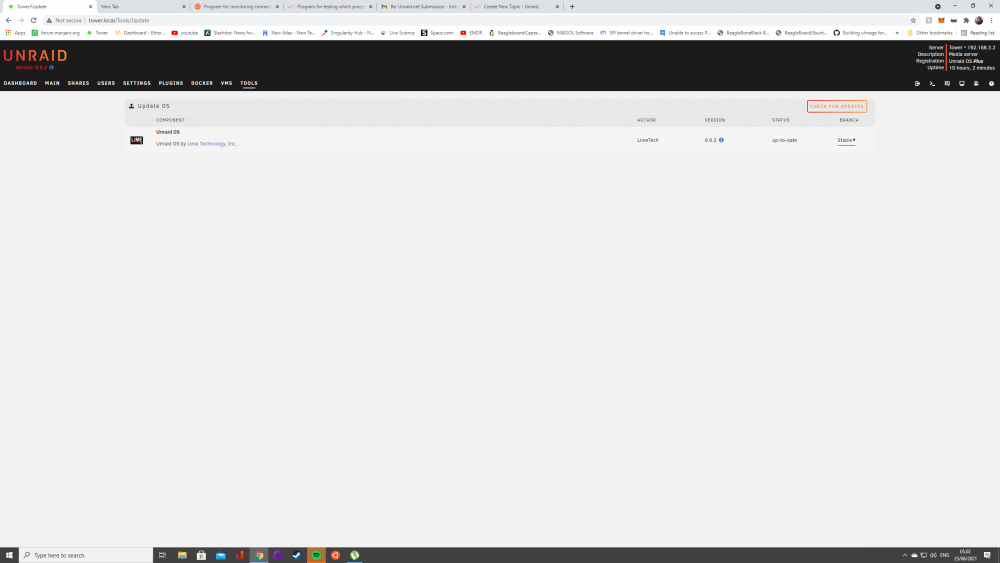Image resolution: width=1000 pixels, height=563 pixels.
Task: Open the Chrome profile avatar
Action: [979, 20]
